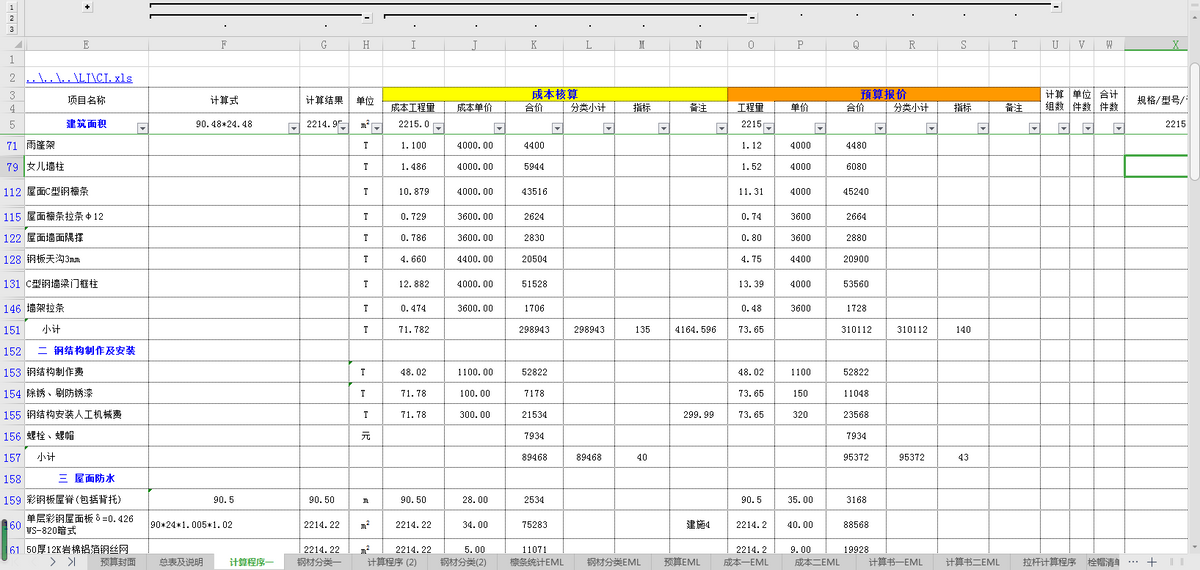Open filter dropdown for cost 备注 column N
1200x570 pixels.
721,127
